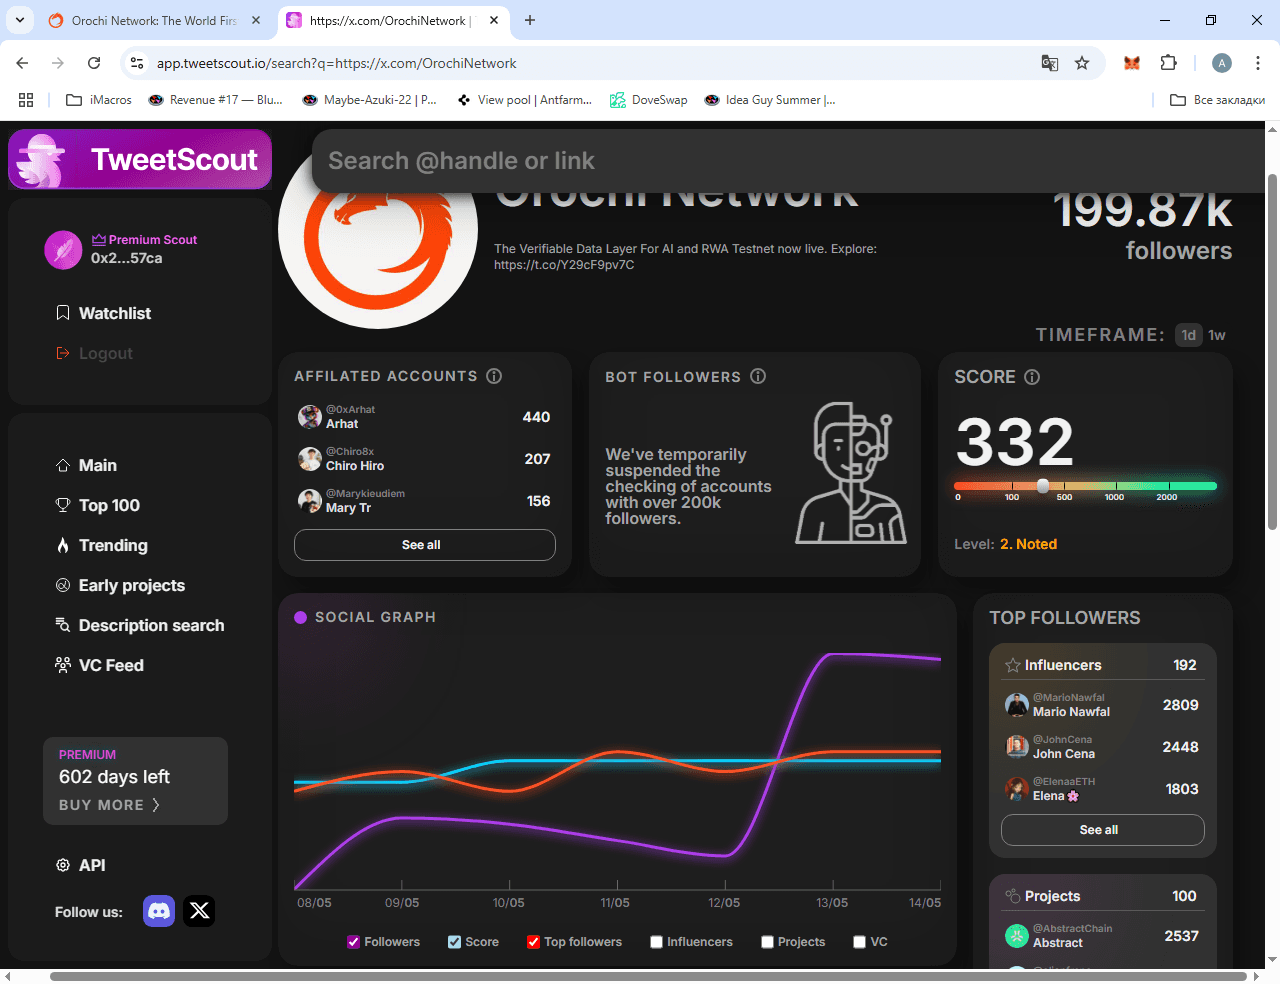Click the Search @handle or link field
The image size is (1280, 984).
[790, 161]
